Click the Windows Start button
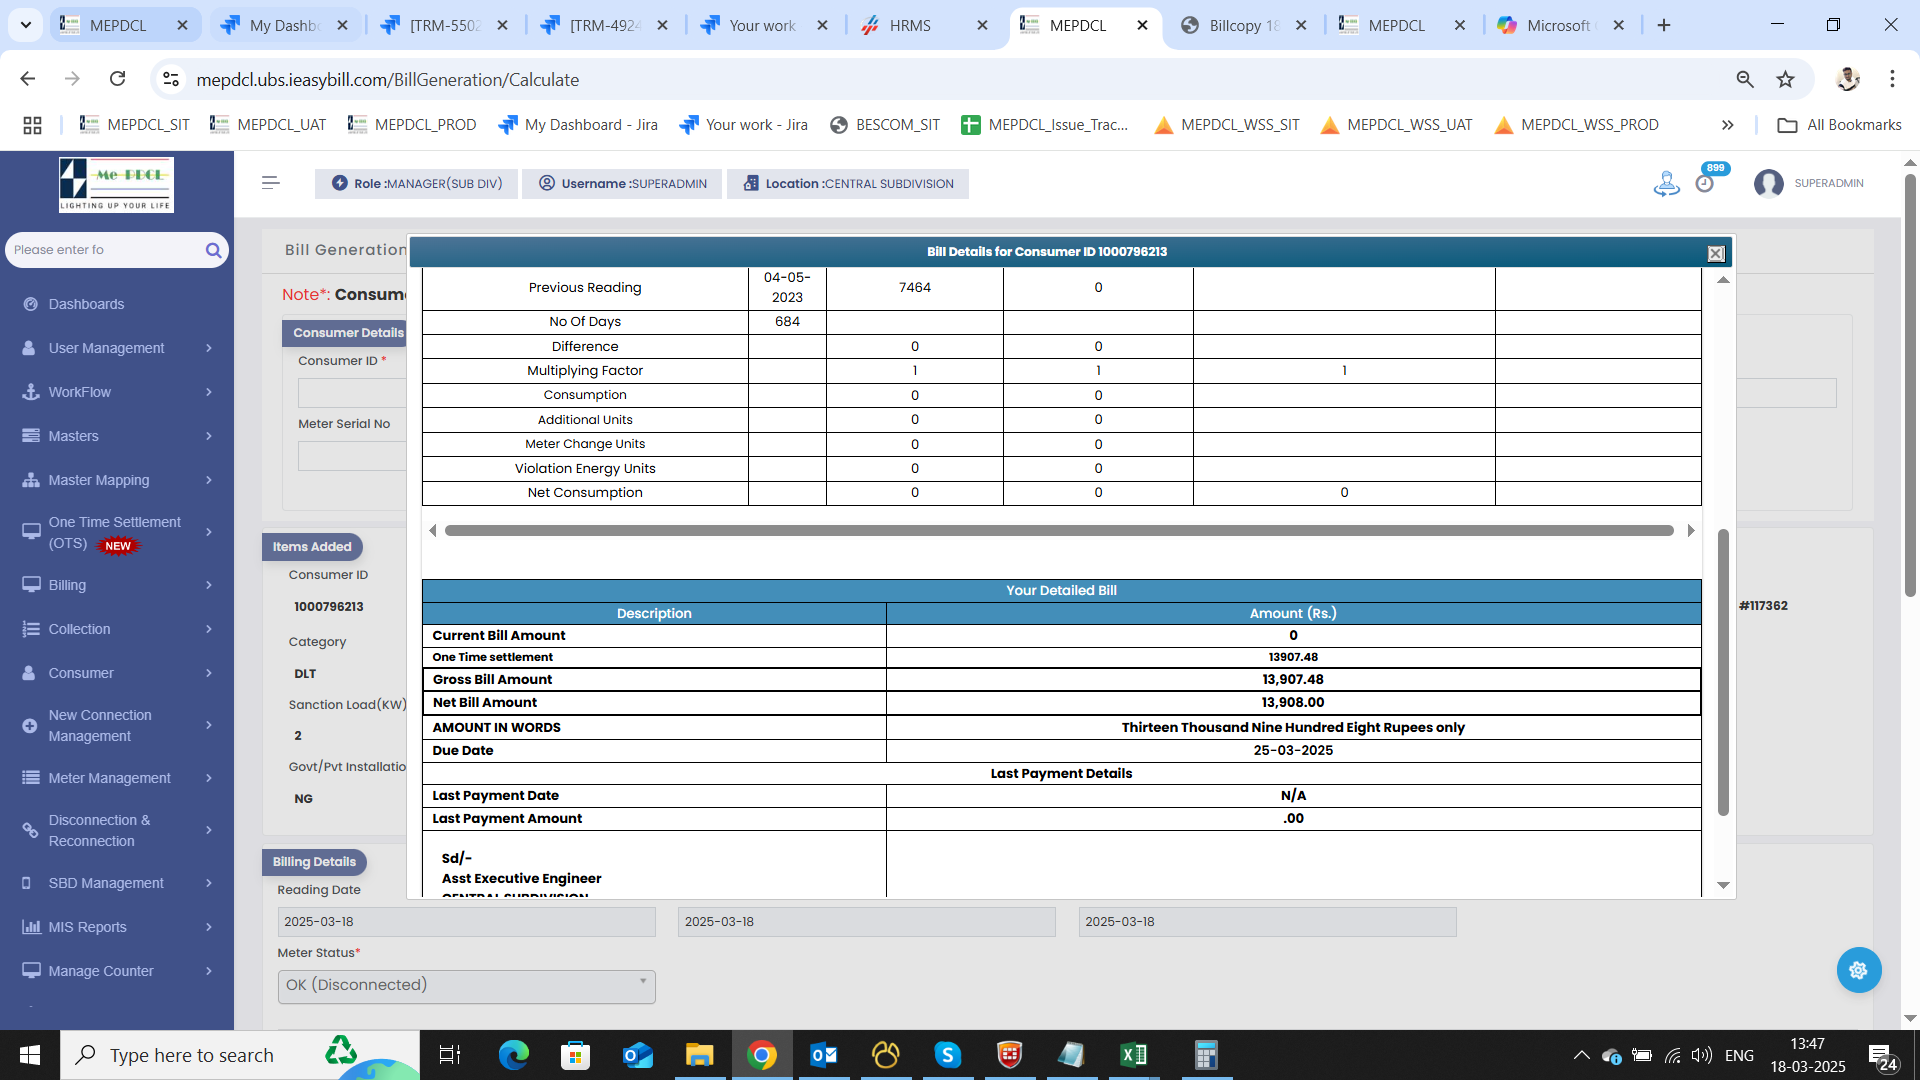The image size is (1920, 1080). pos(29,1055)
